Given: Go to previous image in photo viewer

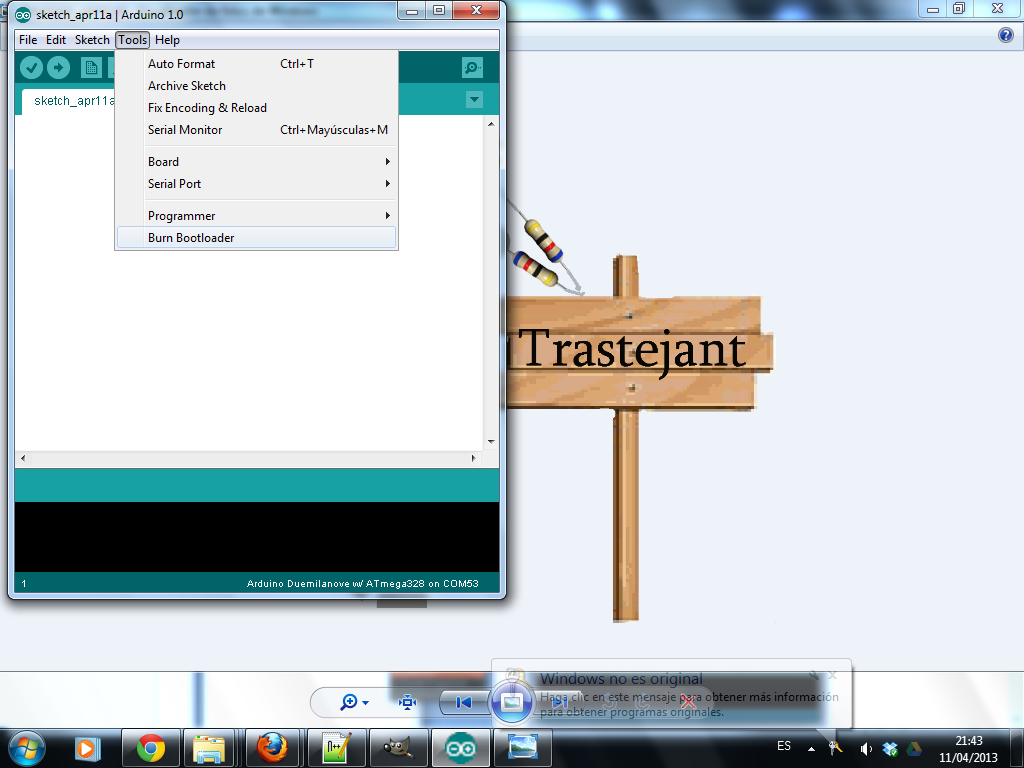Looking at the screenshot, I should [x=464, y=703].
